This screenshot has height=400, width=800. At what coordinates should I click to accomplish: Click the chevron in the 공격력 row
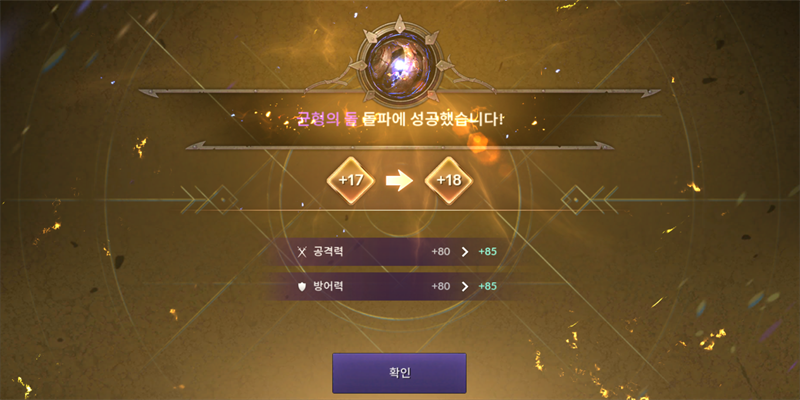(465, 252)
